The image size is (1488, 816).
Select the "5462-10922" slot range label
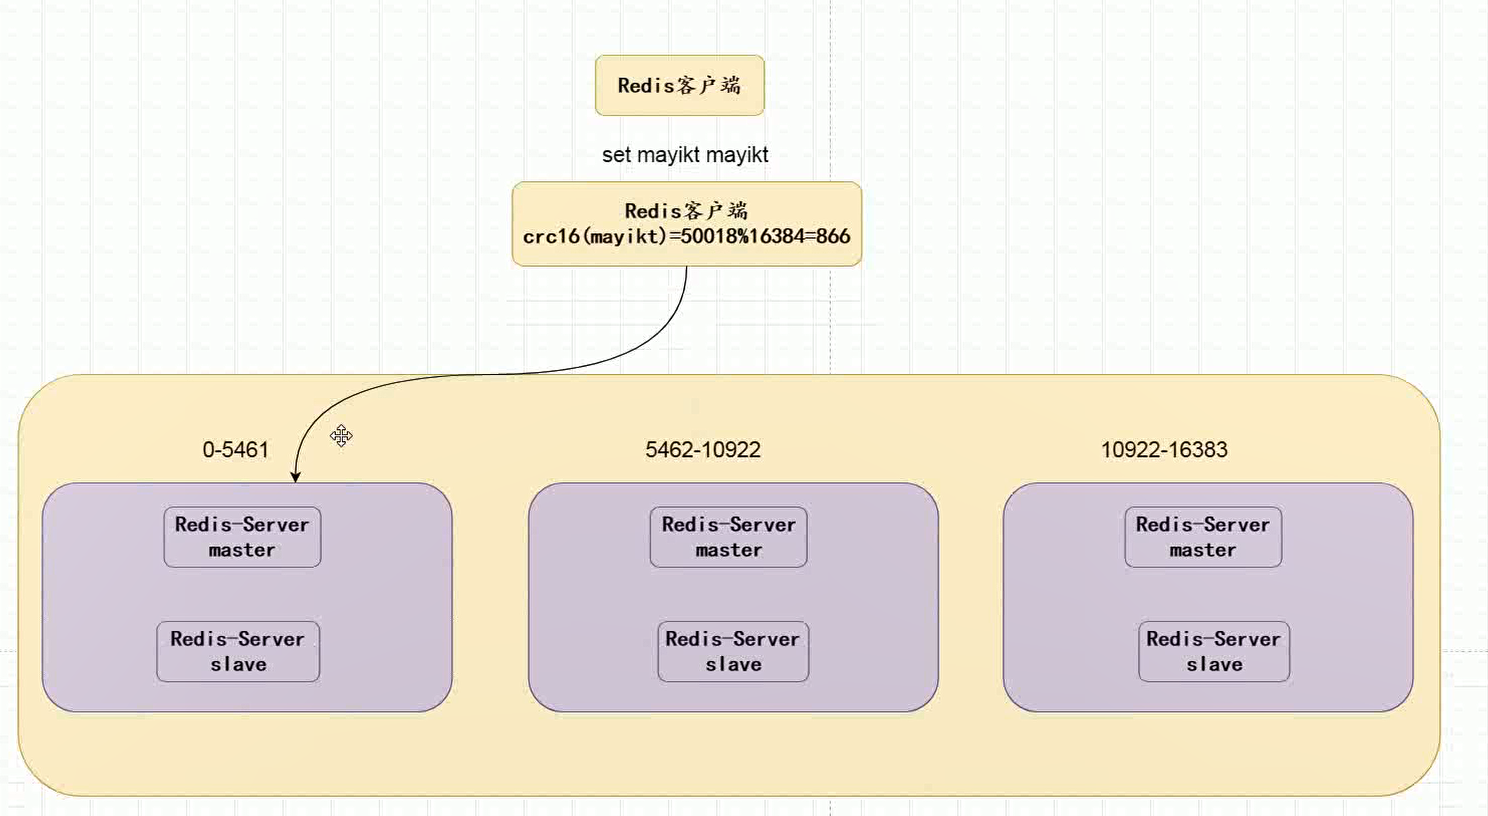(x=702, y=450)
